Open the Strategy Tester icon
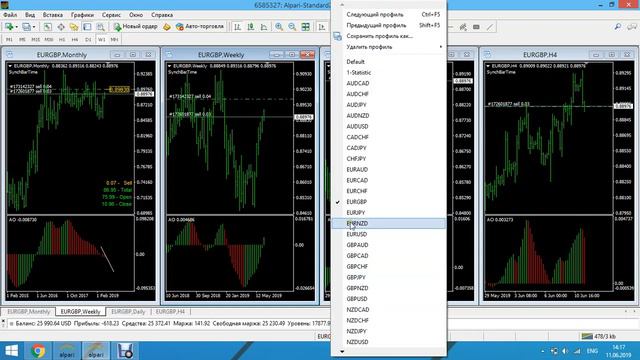This screenshot has height=360, width=640. tap(100, 27)
